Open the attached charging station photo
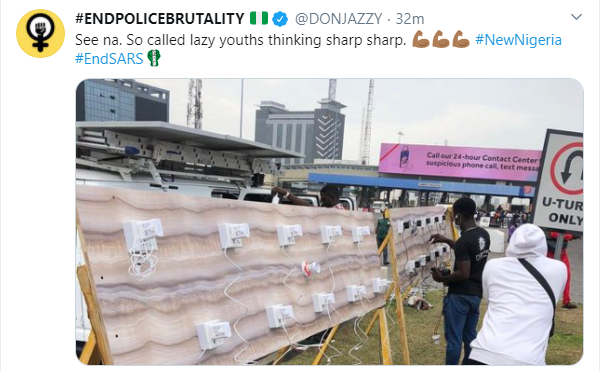The height and width of the screenshot is (371, 605). tap(330, 222)
